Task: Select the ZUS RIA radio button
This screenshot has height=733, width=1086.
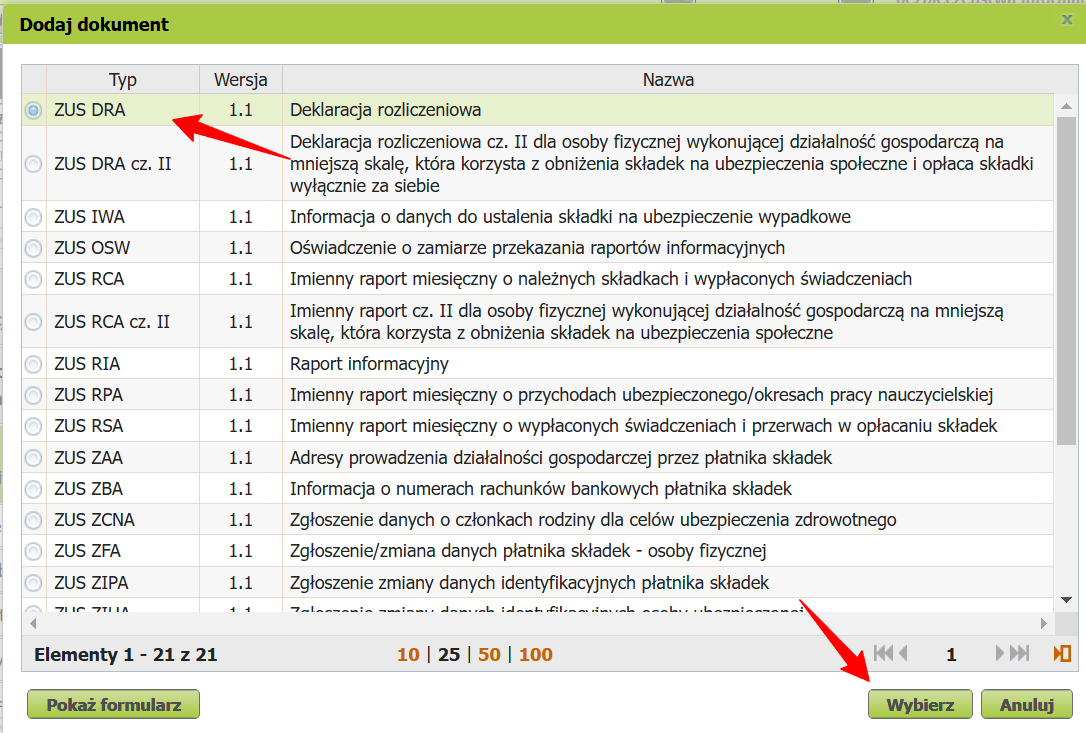Action: (x=33, y=364)
